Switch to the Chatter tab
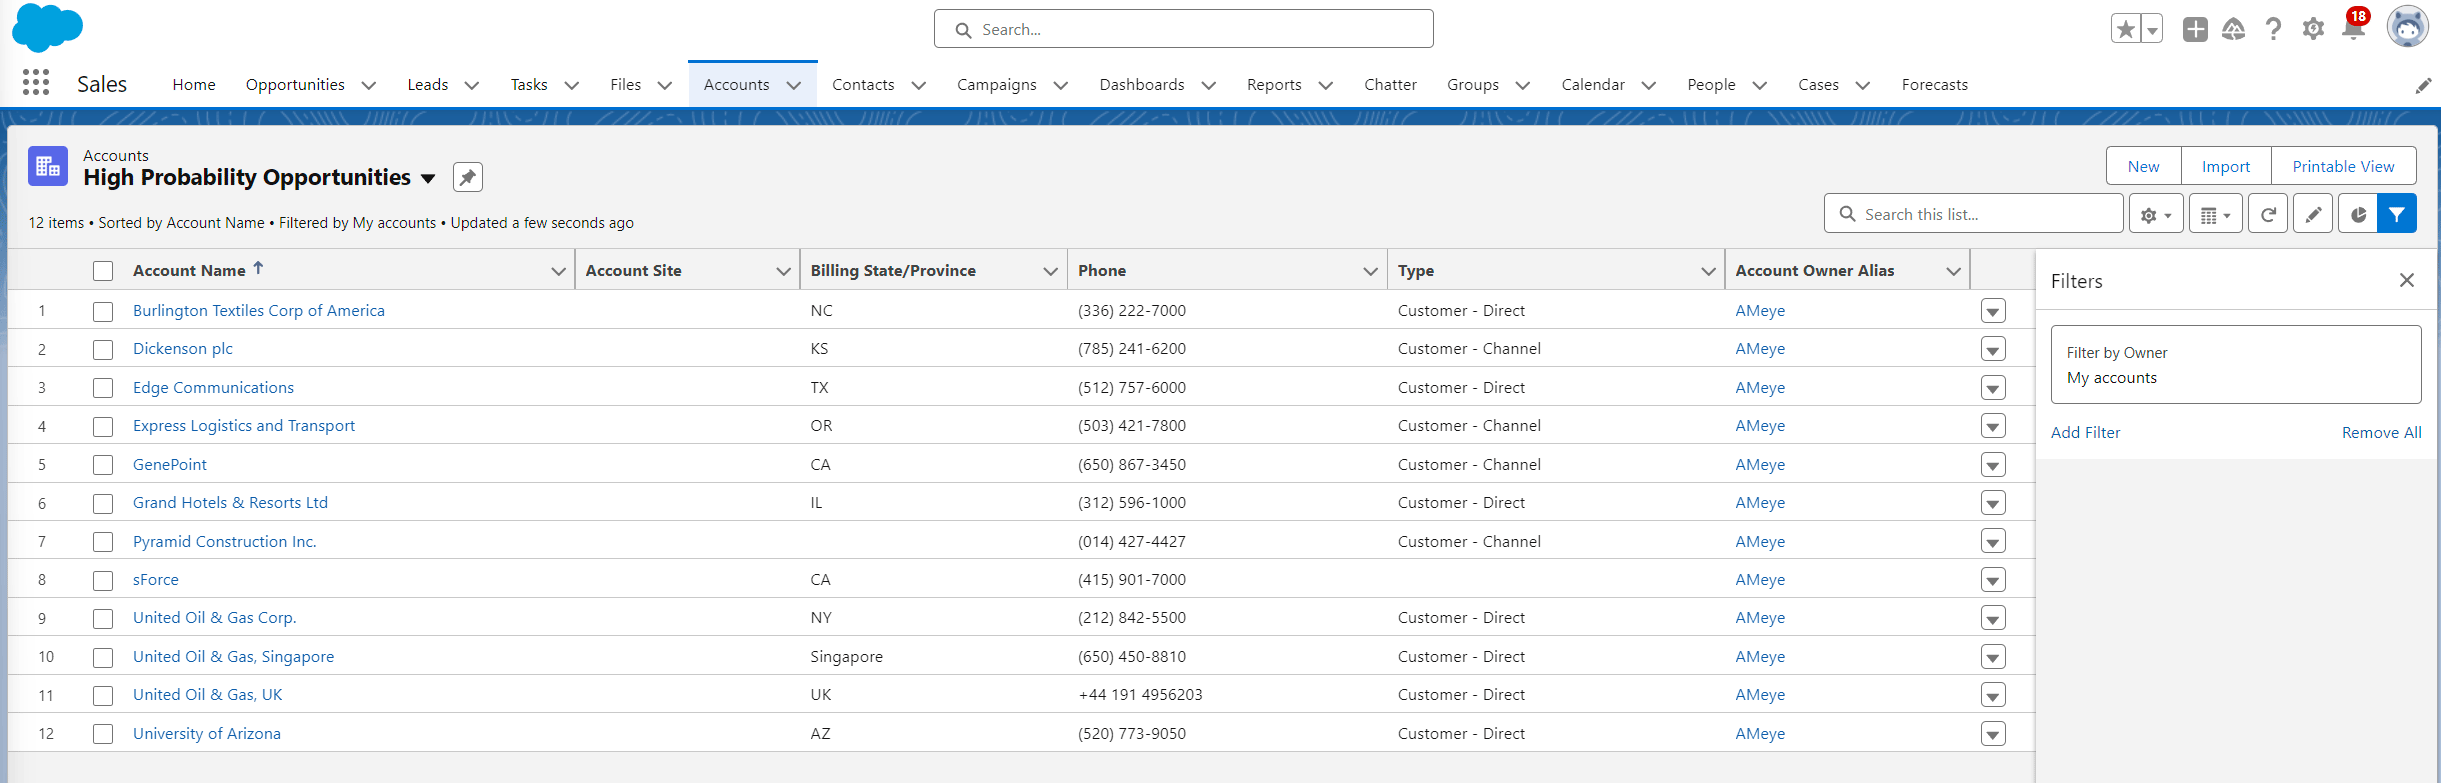Viewport: 2441px width, 783px height. [1390, 85]
